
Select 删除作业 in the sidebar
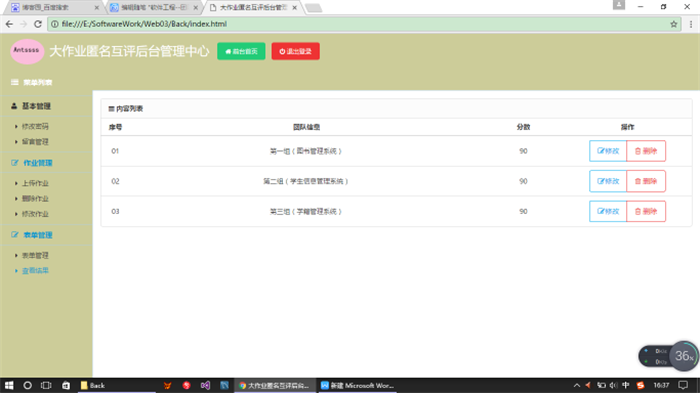[35, 198]
